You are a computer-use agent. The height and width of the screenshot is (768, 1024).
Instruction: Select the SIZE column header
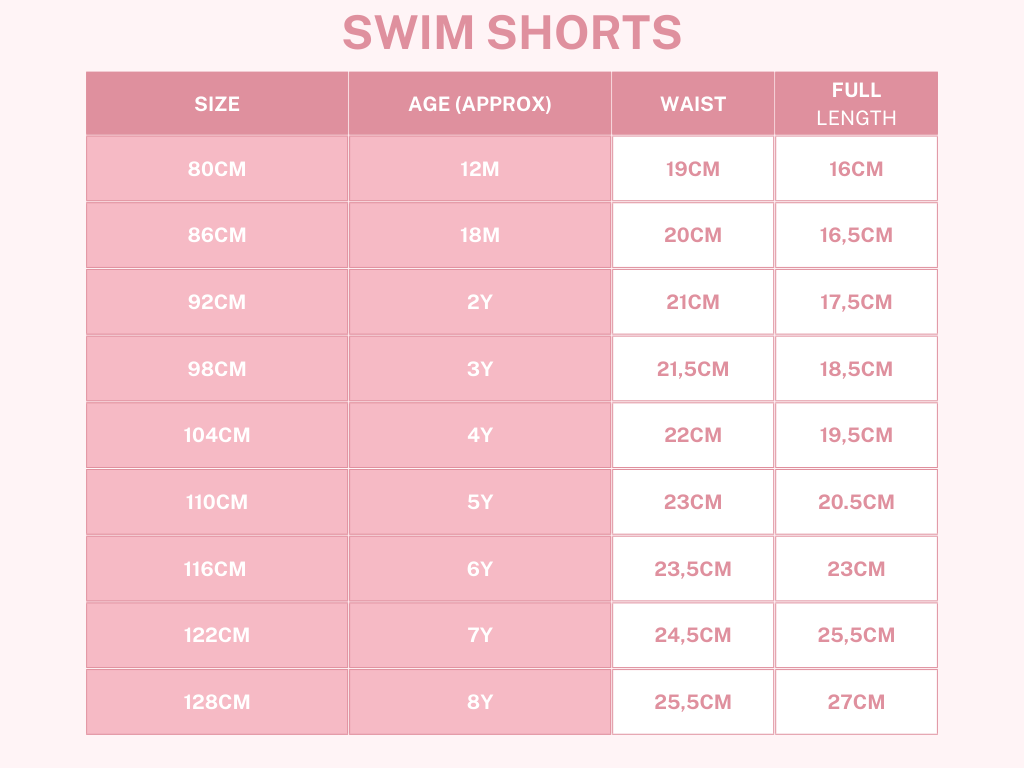click(217, 104)
